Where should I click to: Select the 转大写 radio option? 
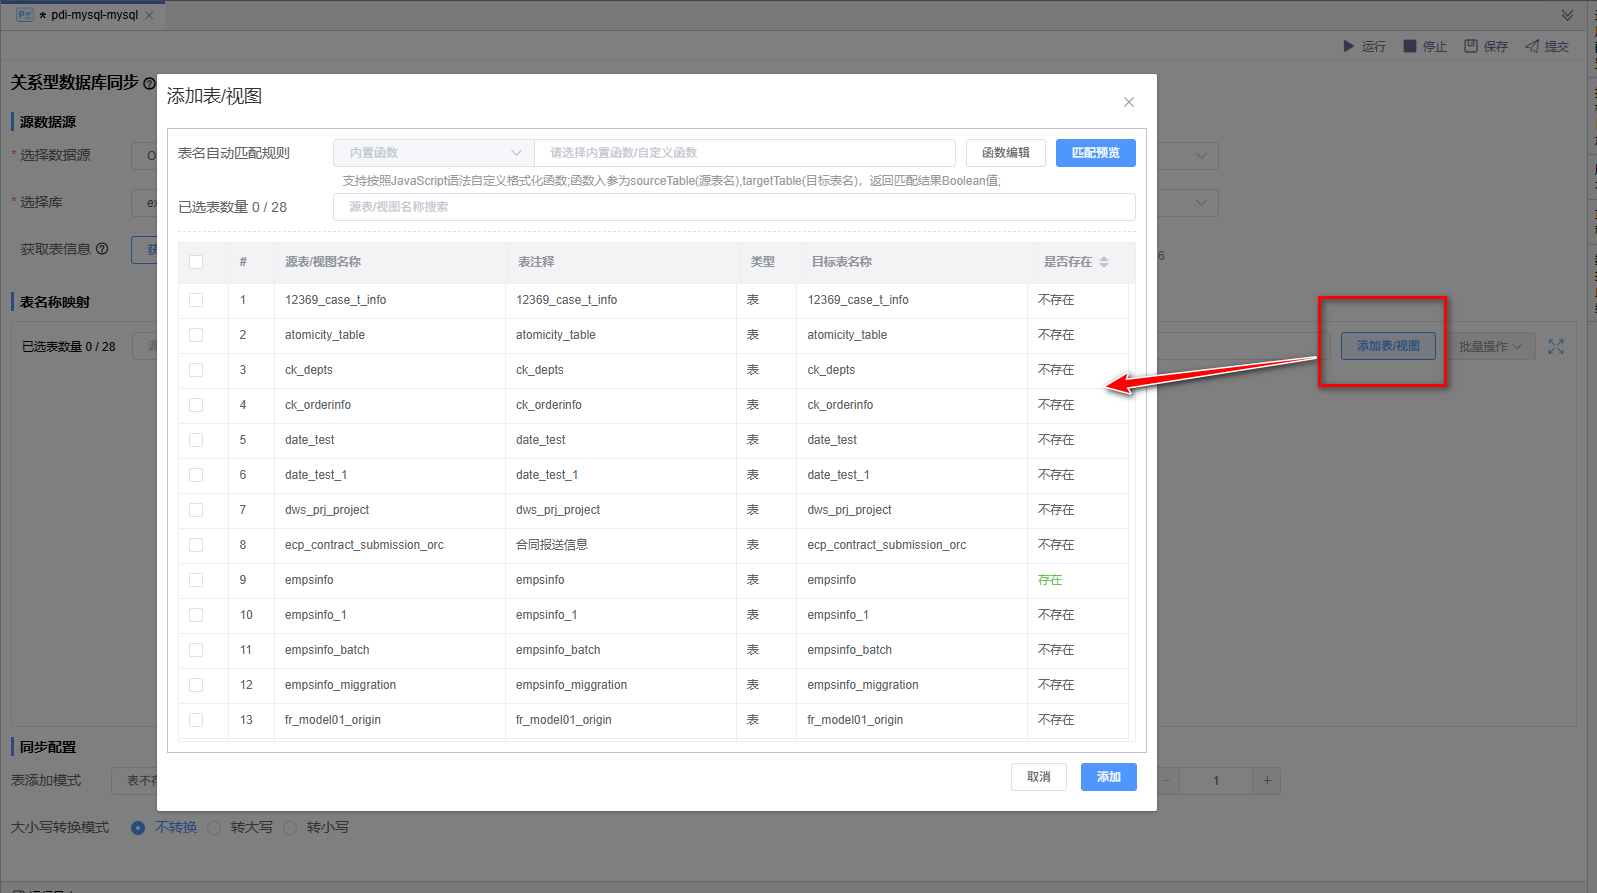coord(214,828)
